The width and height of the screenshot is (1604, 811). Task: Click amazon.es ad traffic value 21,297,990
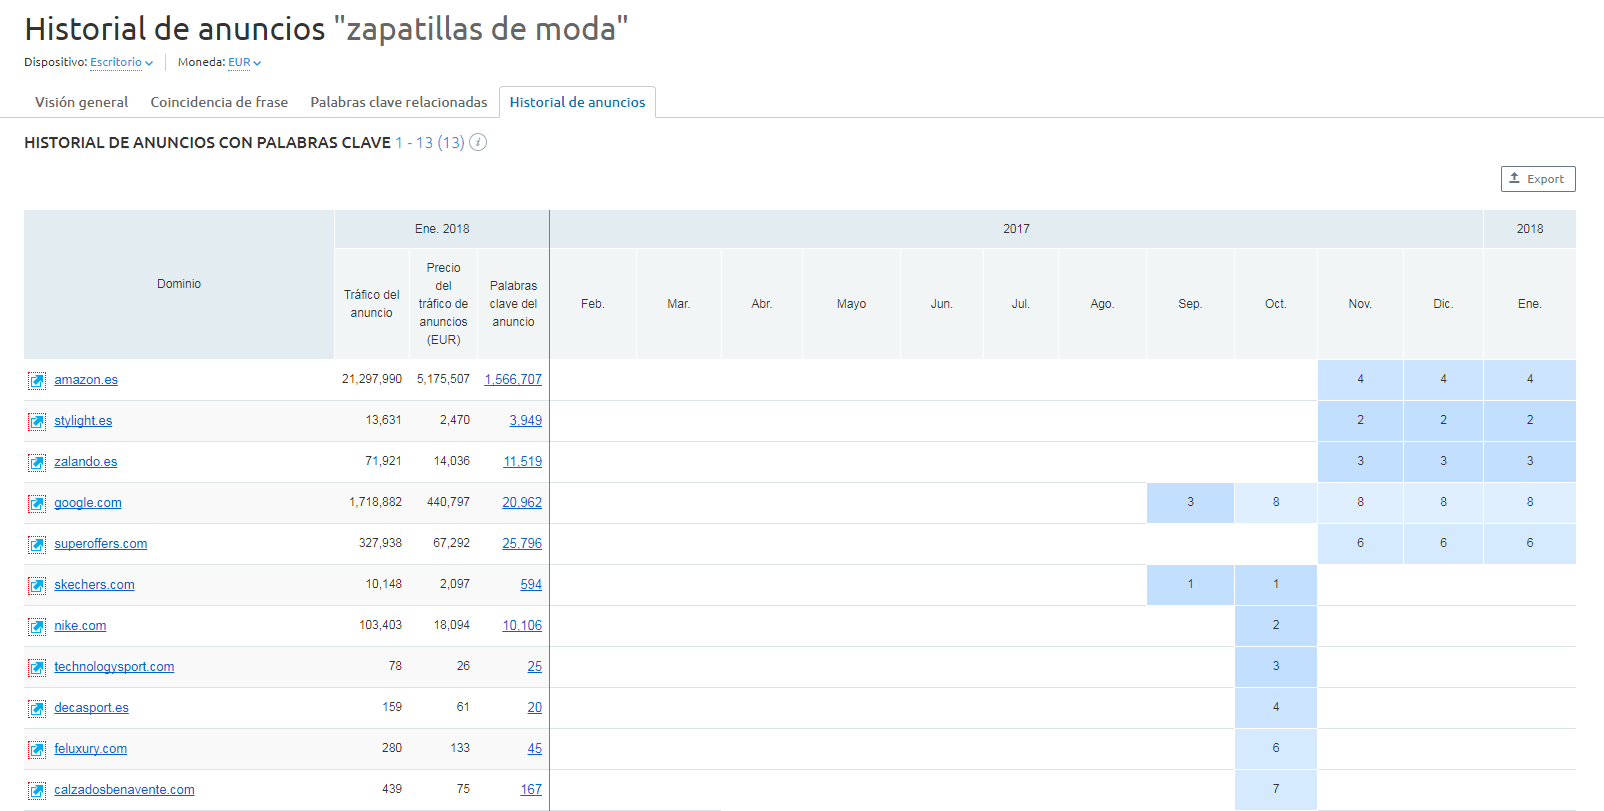pos(372,379)
